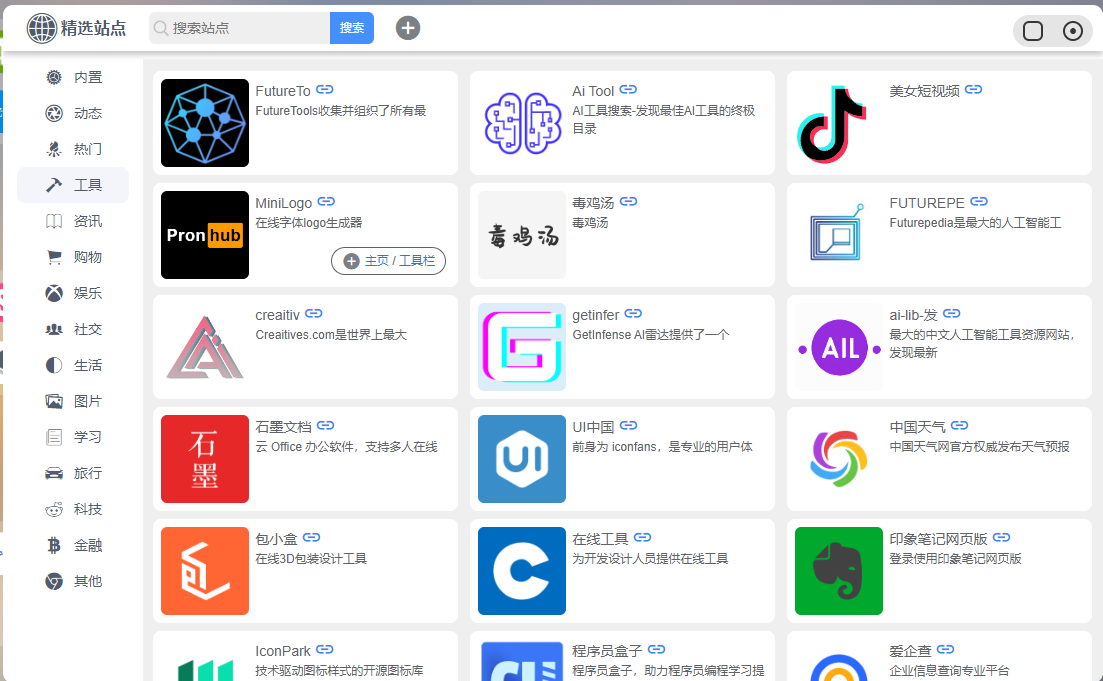This screenshot has width=1103, height=681.
Task: Select the 其他 sidebar category
Action: pos(73,581)
